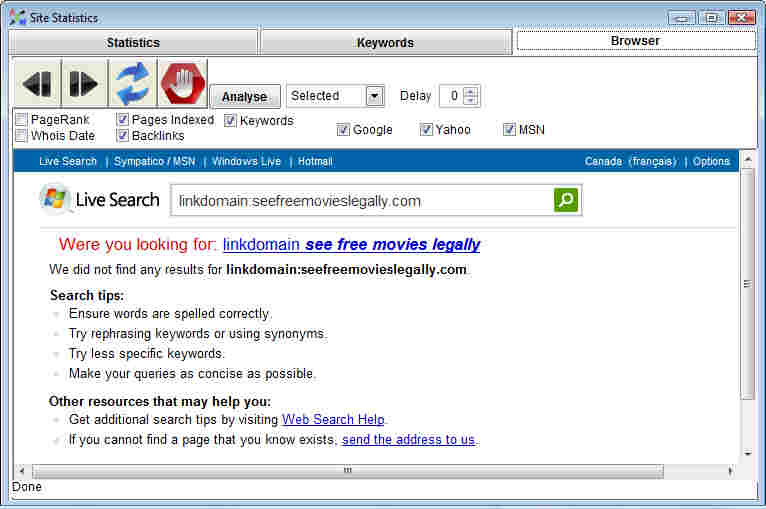Screen dimensions: 766x509
Task: Click the browser Back arrow button
Action: pos(38,83)
